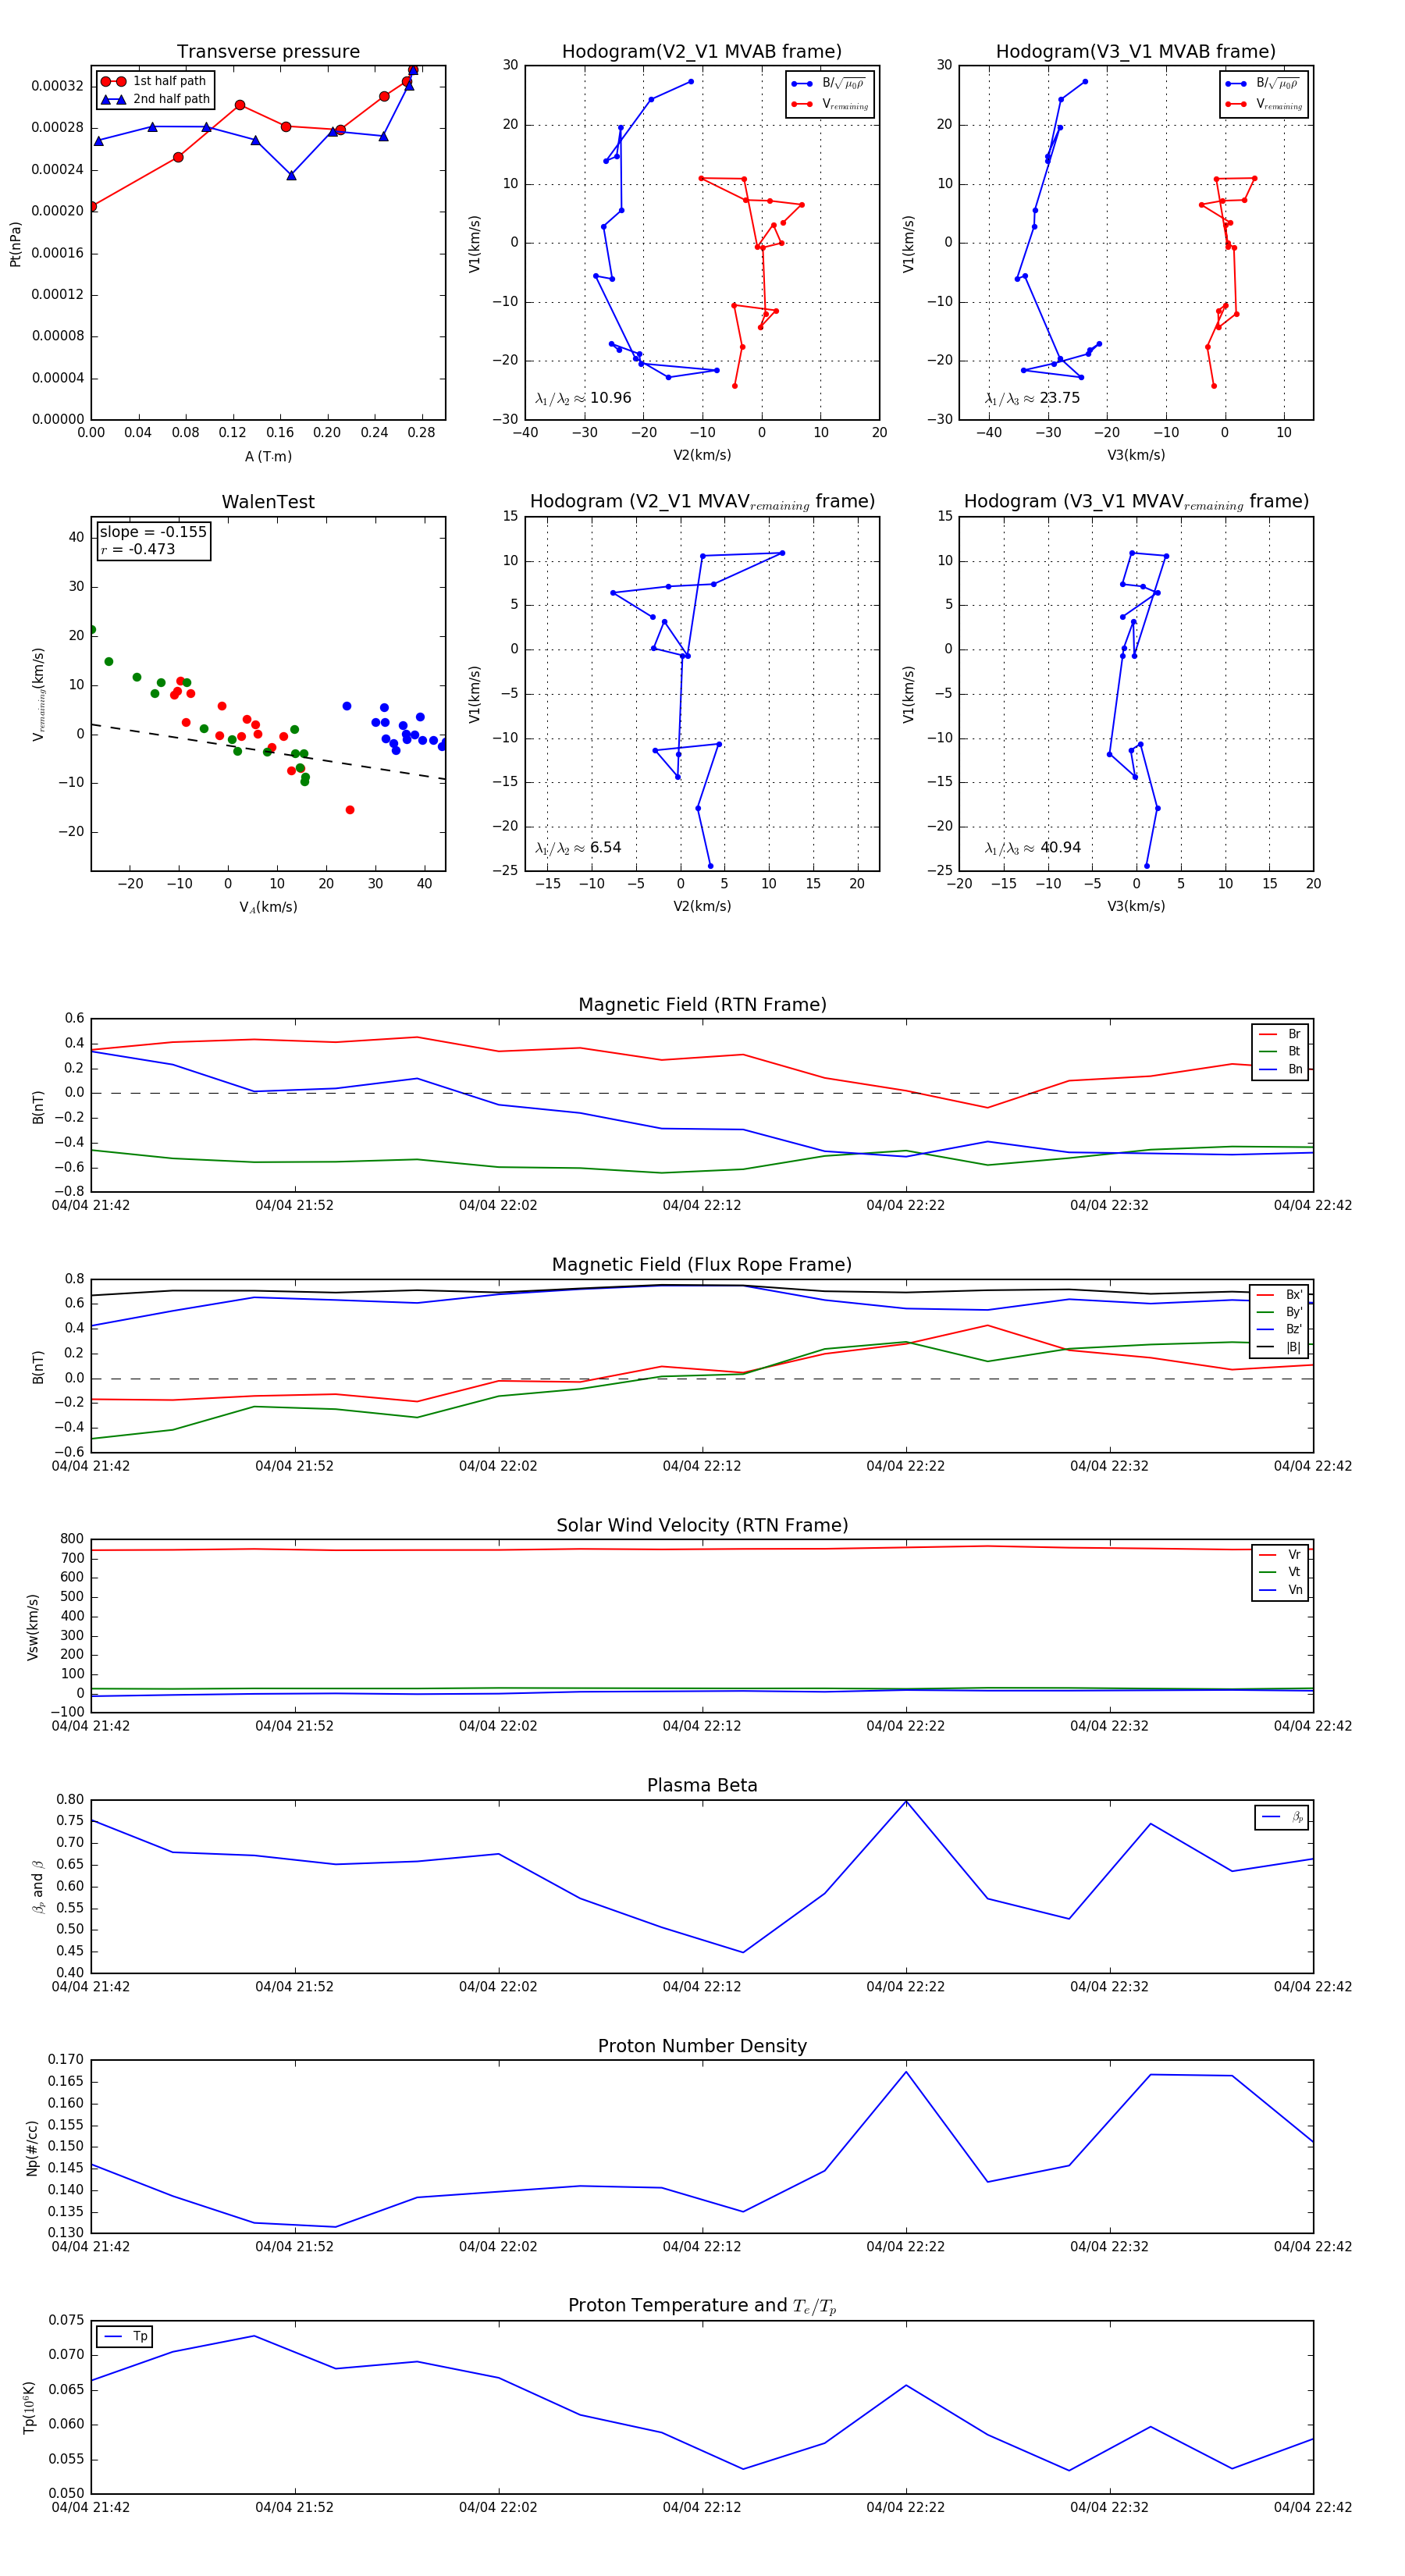The width and height of the screenshot is (1405, 2576).
Task: Click '800' tick on Solar Wind Velocity axis
Action: (72, 1539)
